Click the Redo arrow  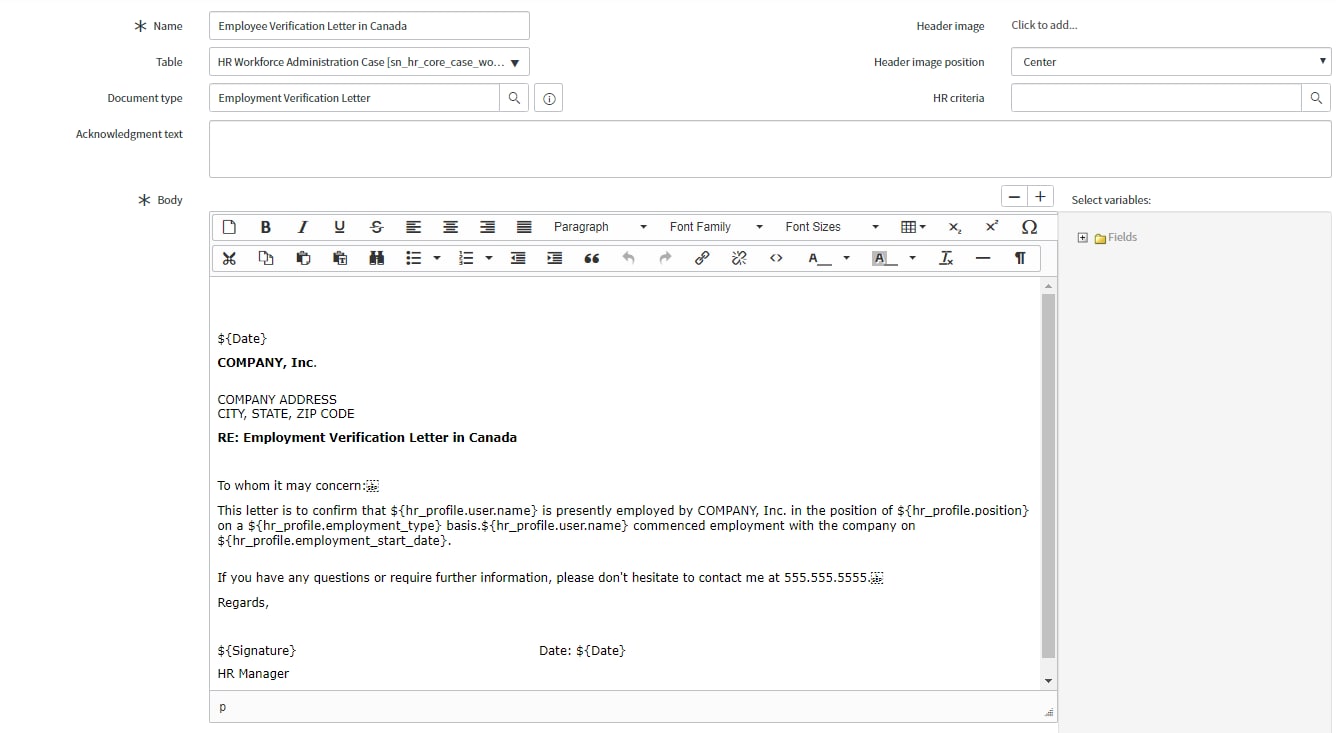665,258
